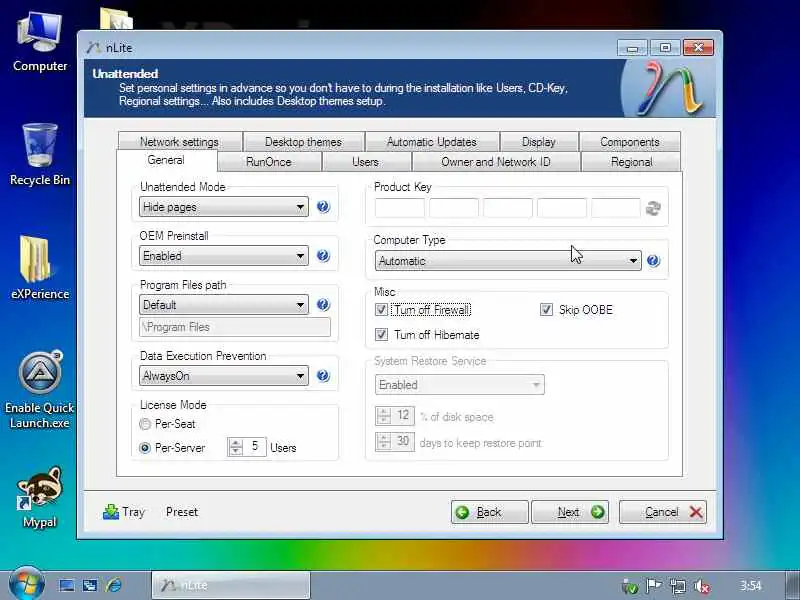Select the Mypal desktop shortcut
The width and height of the screenshot is (800, 600).
click(x=40, y=497)
